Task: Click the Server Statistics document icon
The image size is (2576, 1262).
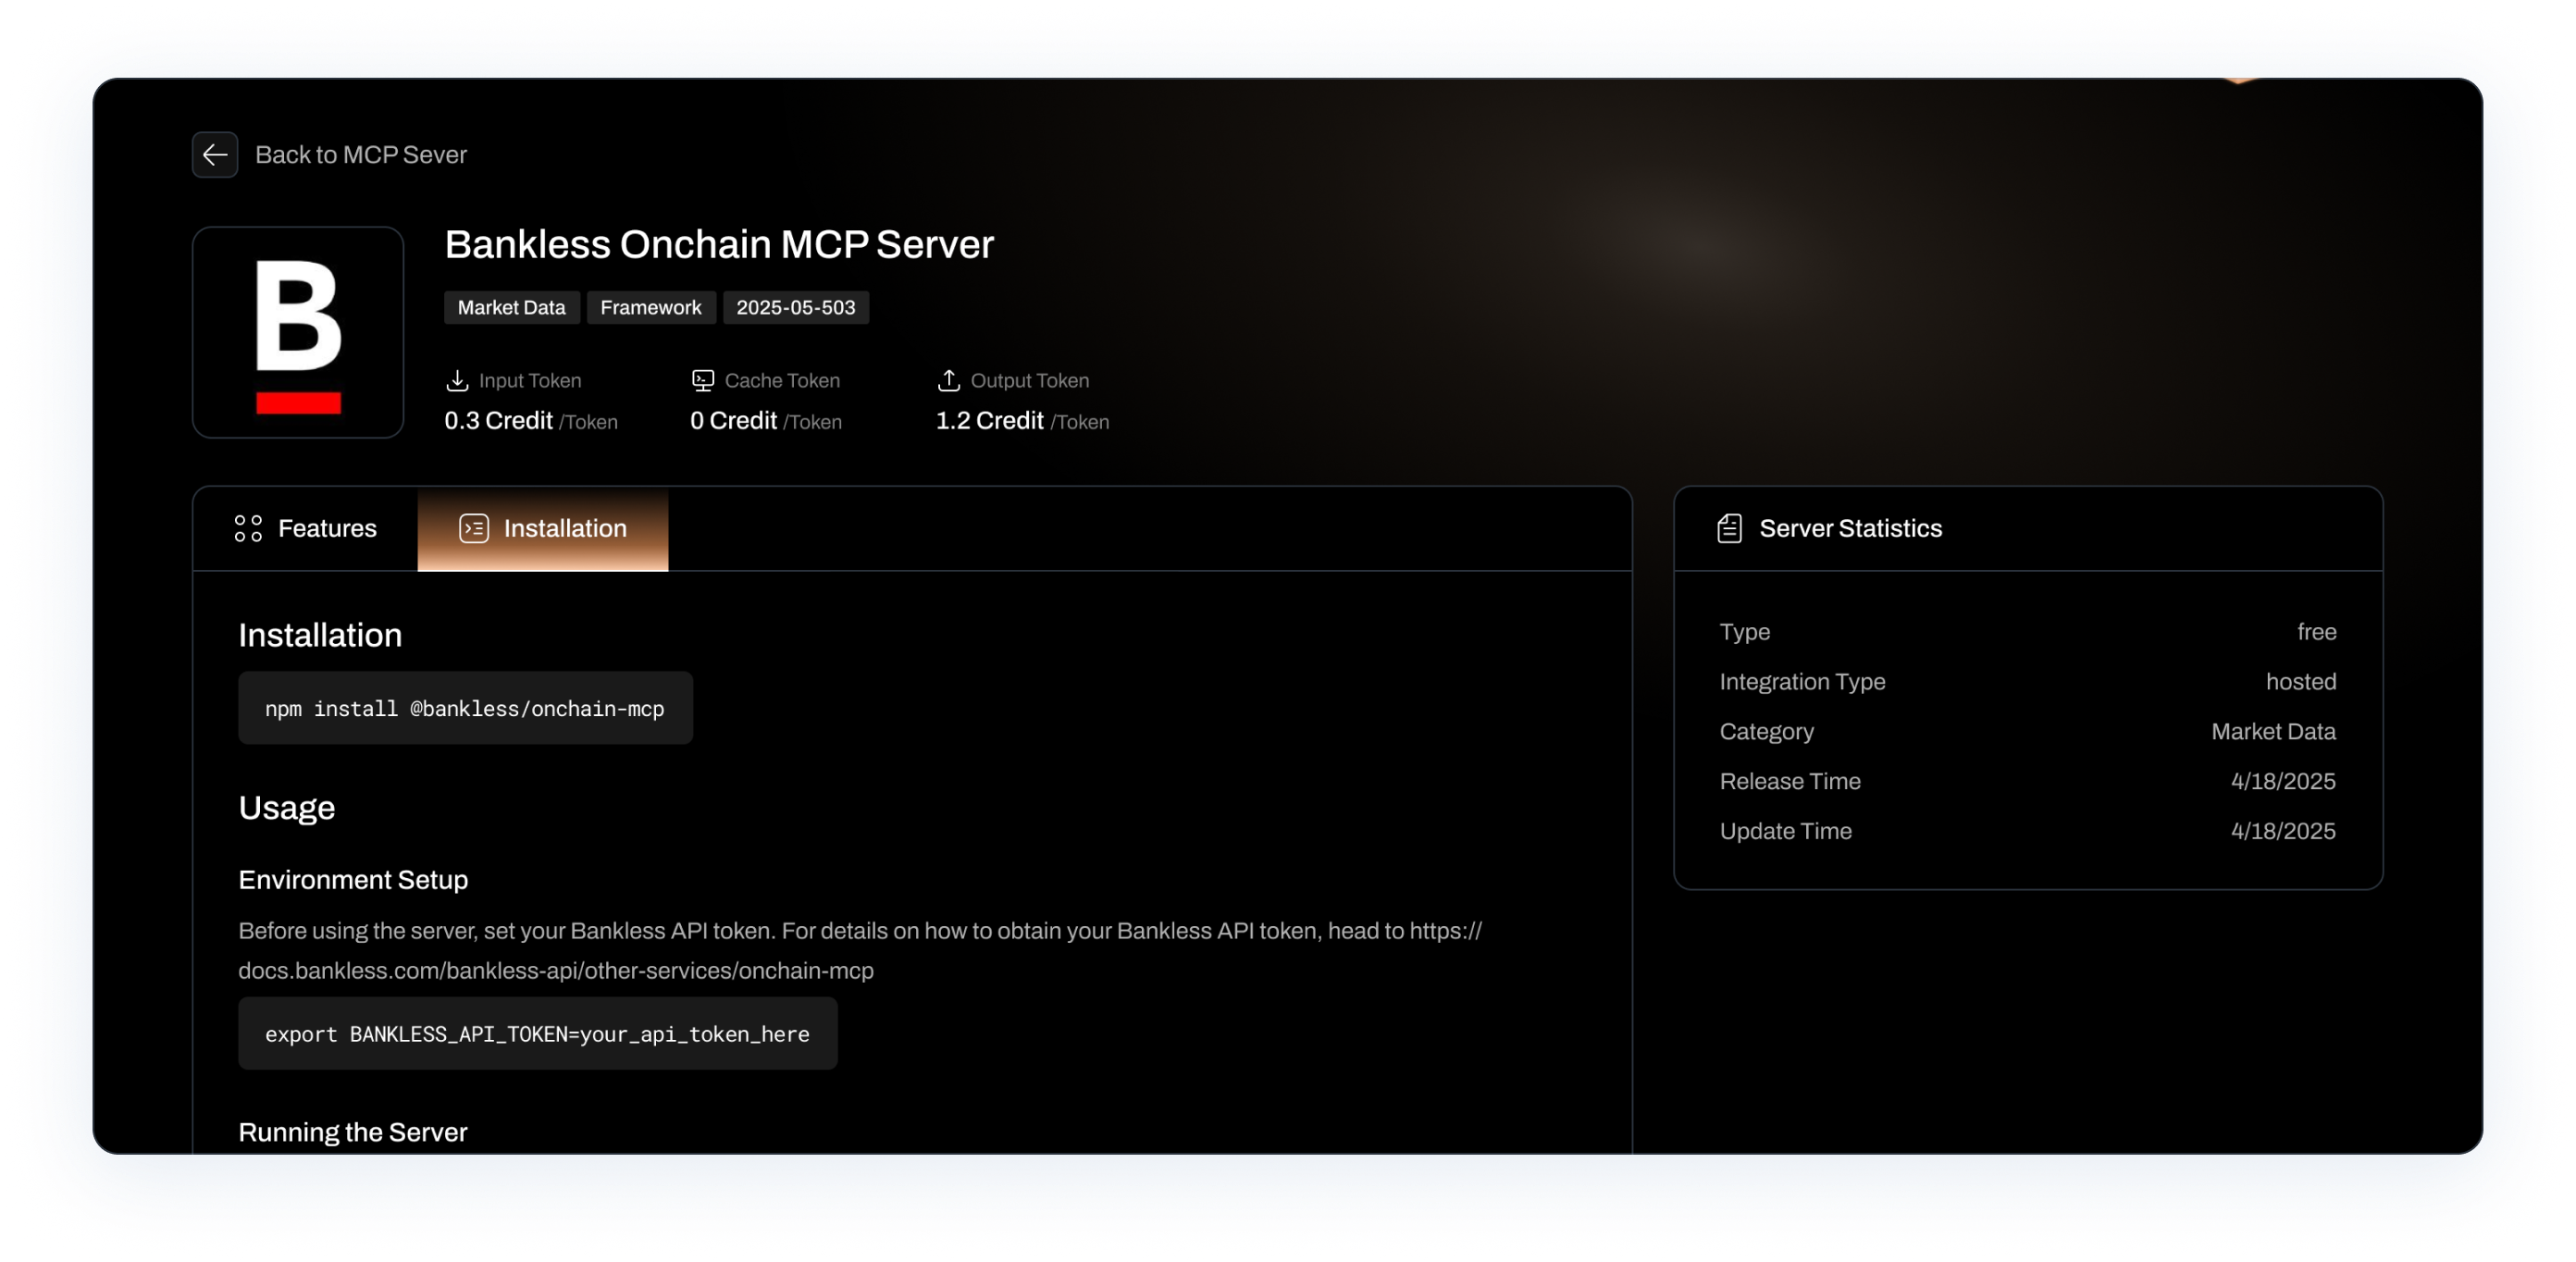Action: coord(1730,529)
